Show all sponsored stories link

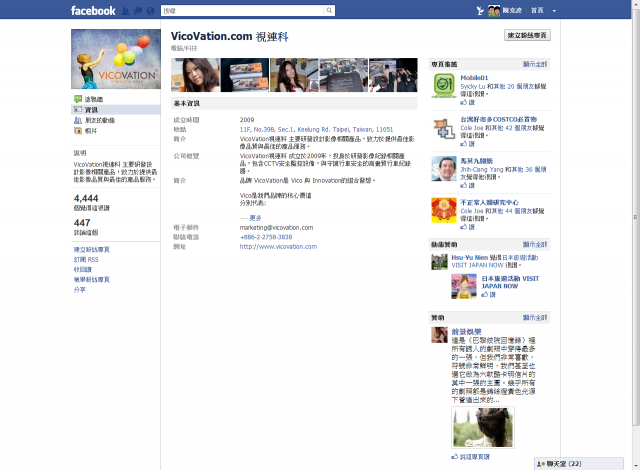pyautogui.click(x=535, y=245)
